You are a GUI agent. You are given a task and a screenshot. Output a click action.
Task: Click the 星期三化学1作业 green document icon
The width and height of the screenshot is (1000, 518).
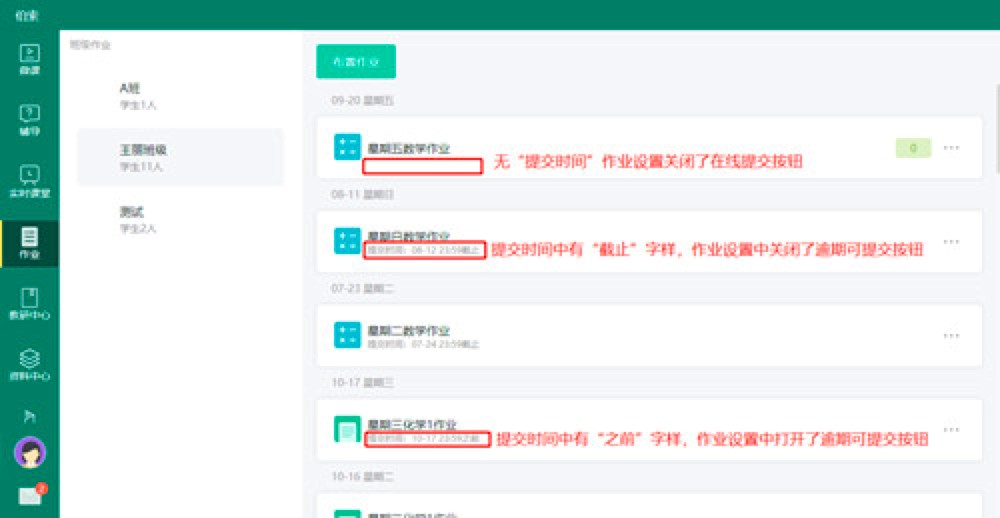click(347, 429)
